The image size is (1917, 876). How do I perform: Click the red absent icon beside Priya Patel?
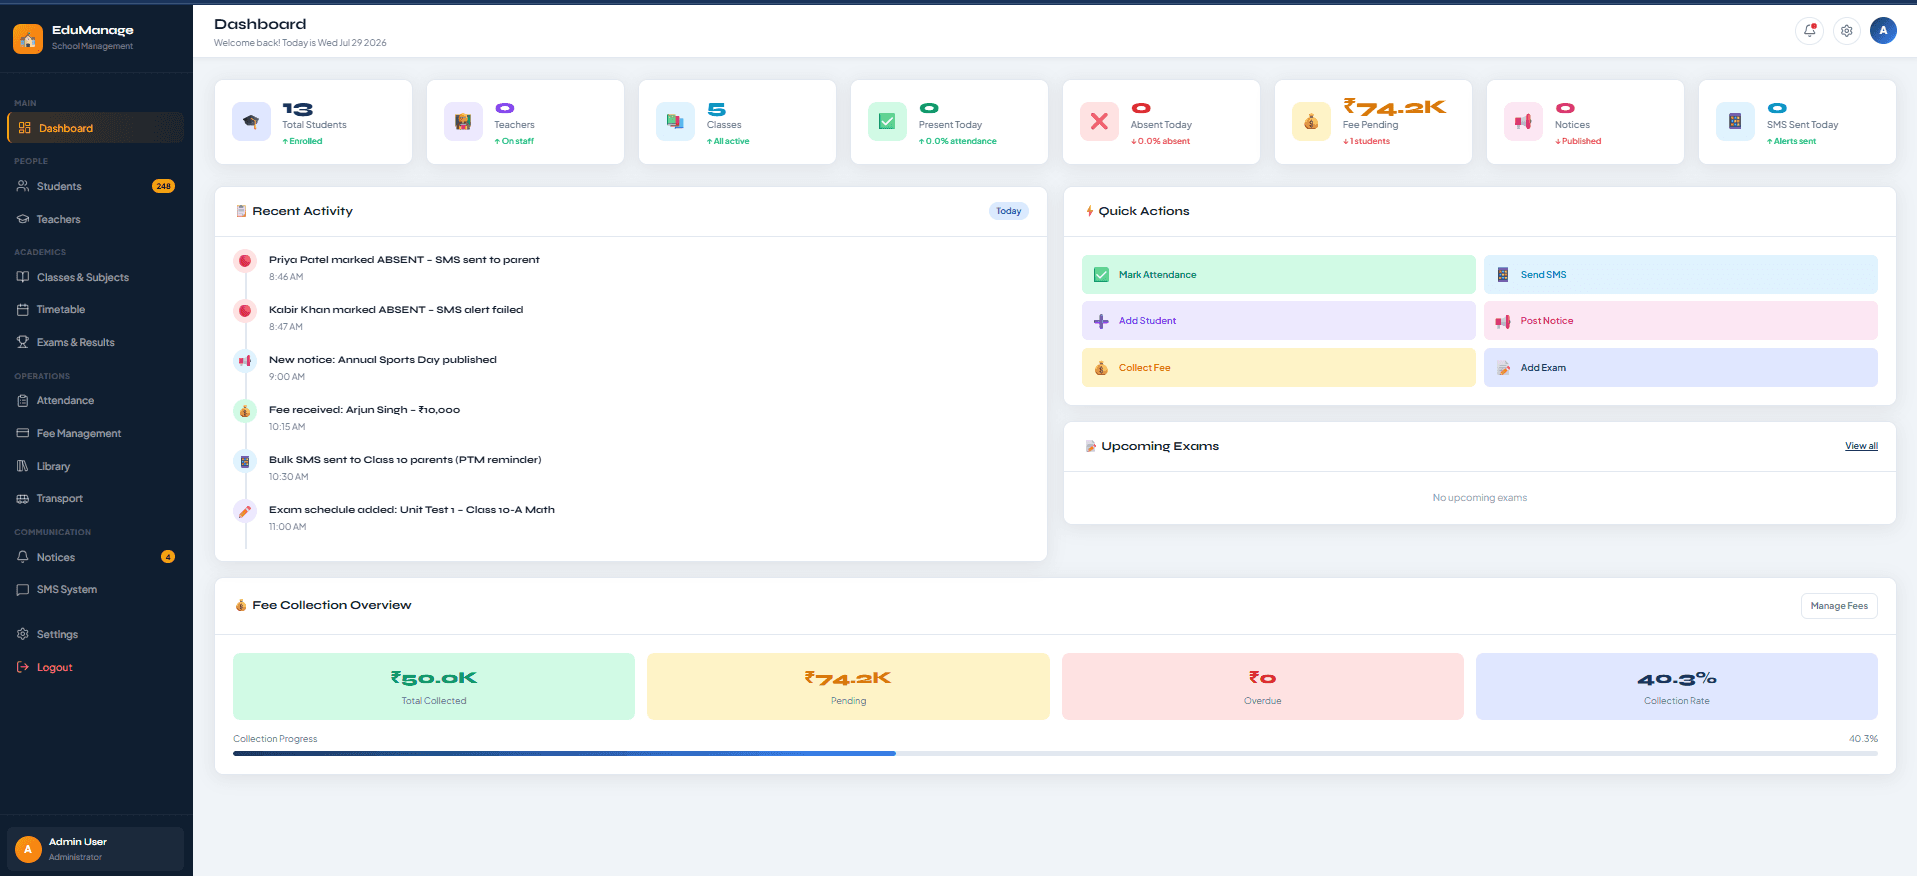point(245,261)
